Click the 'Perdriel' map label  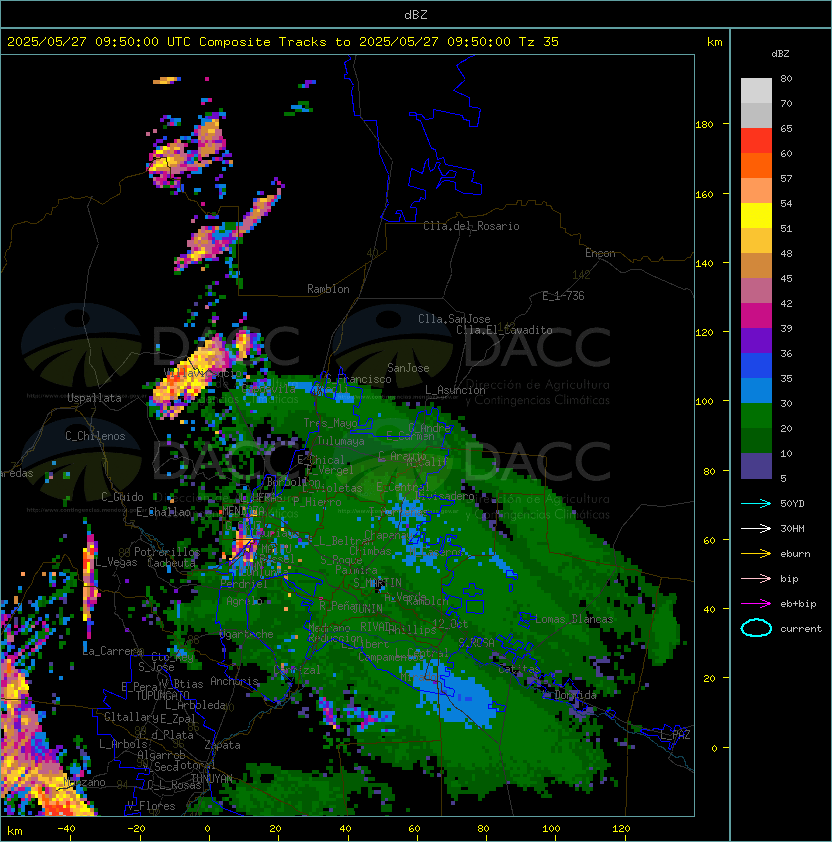click(244, 584)
